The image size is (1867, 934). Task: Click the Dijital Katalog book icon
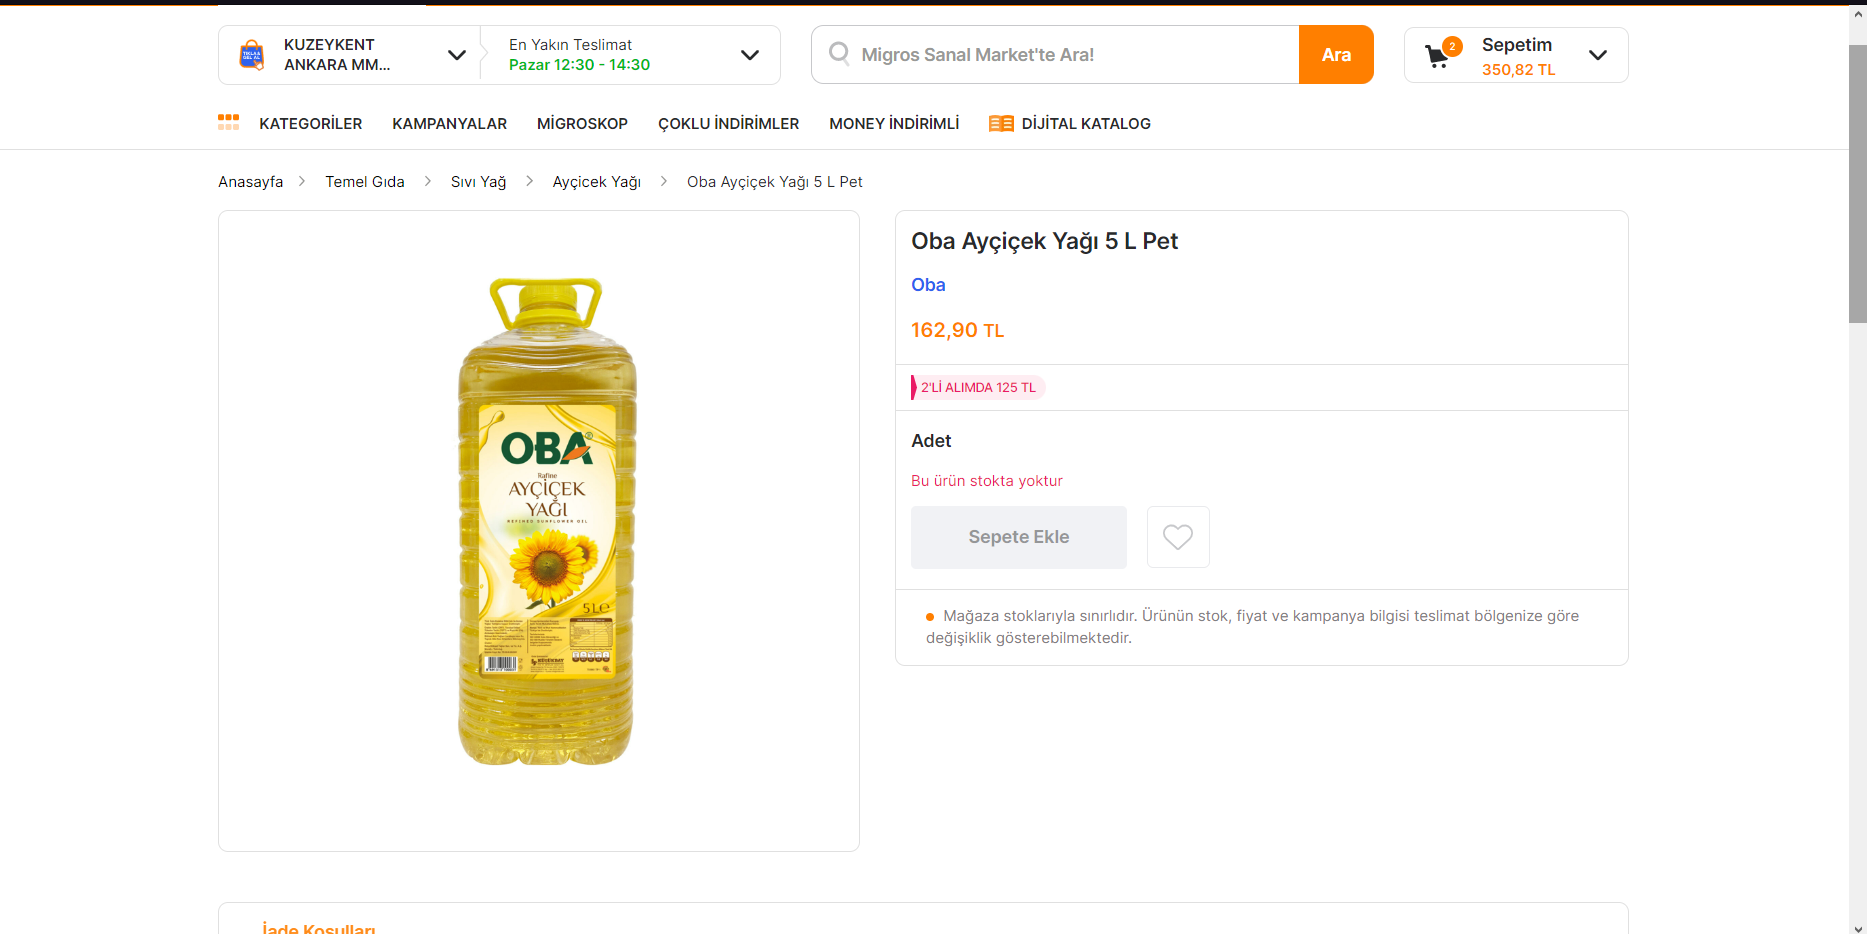1001,123
